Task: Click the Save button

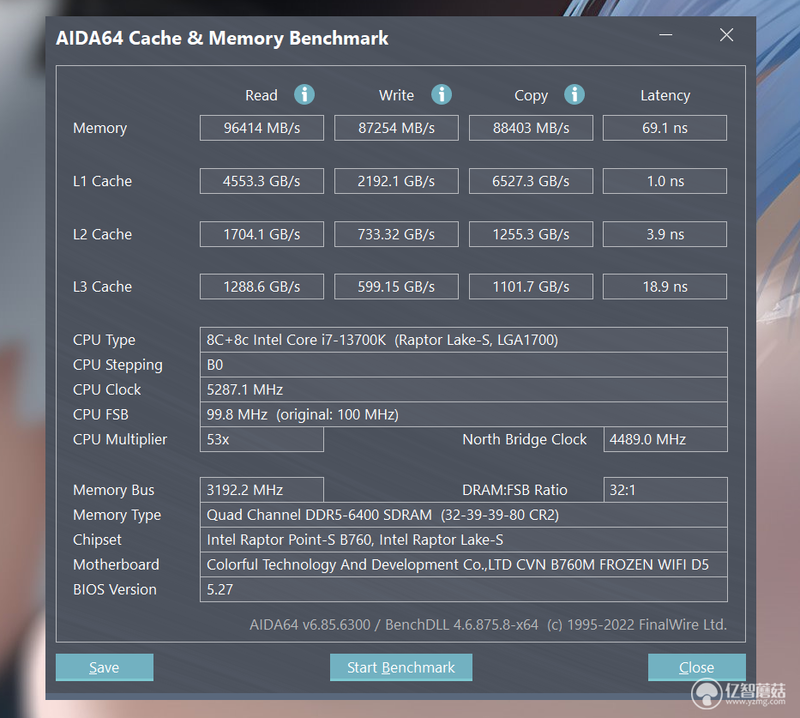Action: click(104, 667)
